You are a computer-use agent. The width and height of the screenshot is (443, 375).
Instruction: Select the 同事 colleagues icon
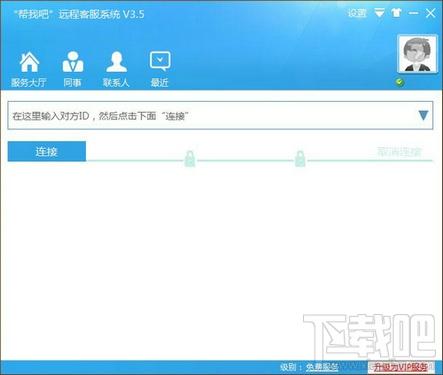click(73, 62)
